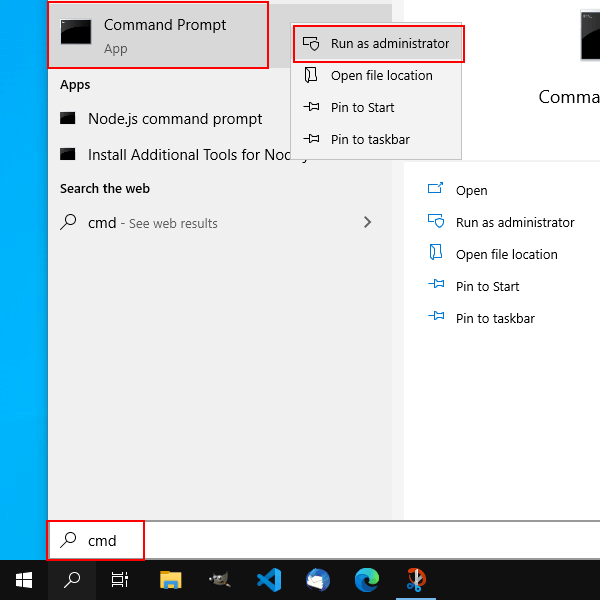The height and width of the screenshot is (600, 600).
Task: Click the Node.js command prompt icon
Action: pyautogui.click(x=67, y=118)
